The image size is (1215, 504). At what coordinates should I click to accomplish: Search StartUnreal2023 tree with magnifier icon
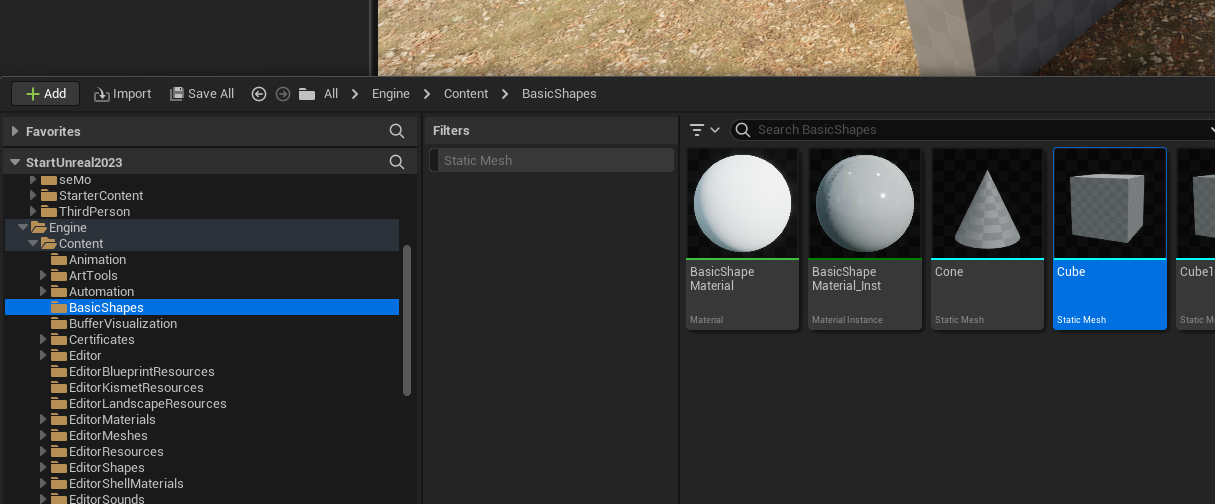397,162
